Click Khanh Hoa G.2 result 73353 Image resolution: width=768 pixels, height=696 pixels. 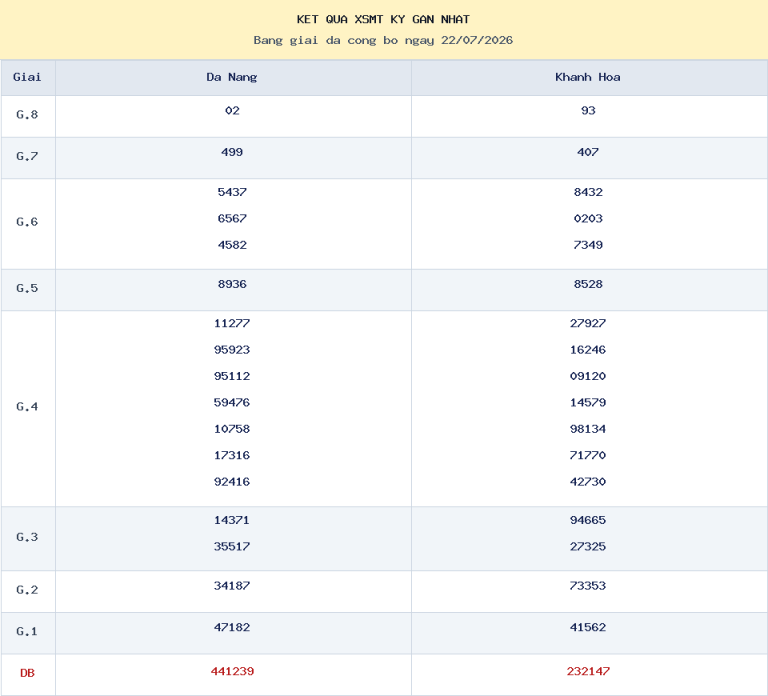click(588, 586)
